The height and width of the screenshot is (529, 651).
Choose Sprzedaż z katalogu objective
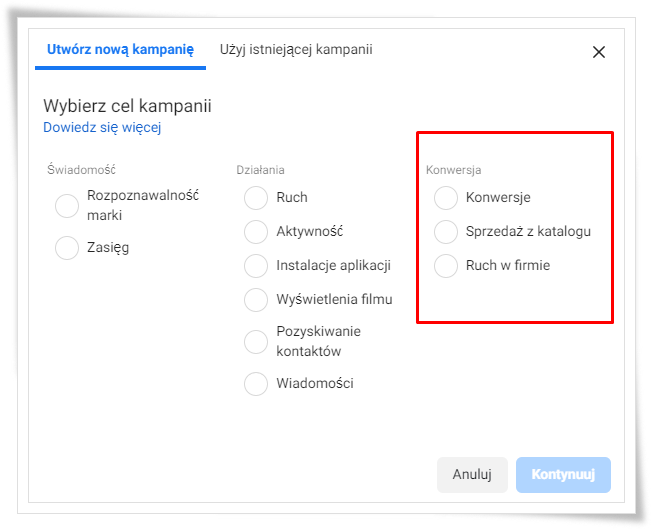[445, 232]
